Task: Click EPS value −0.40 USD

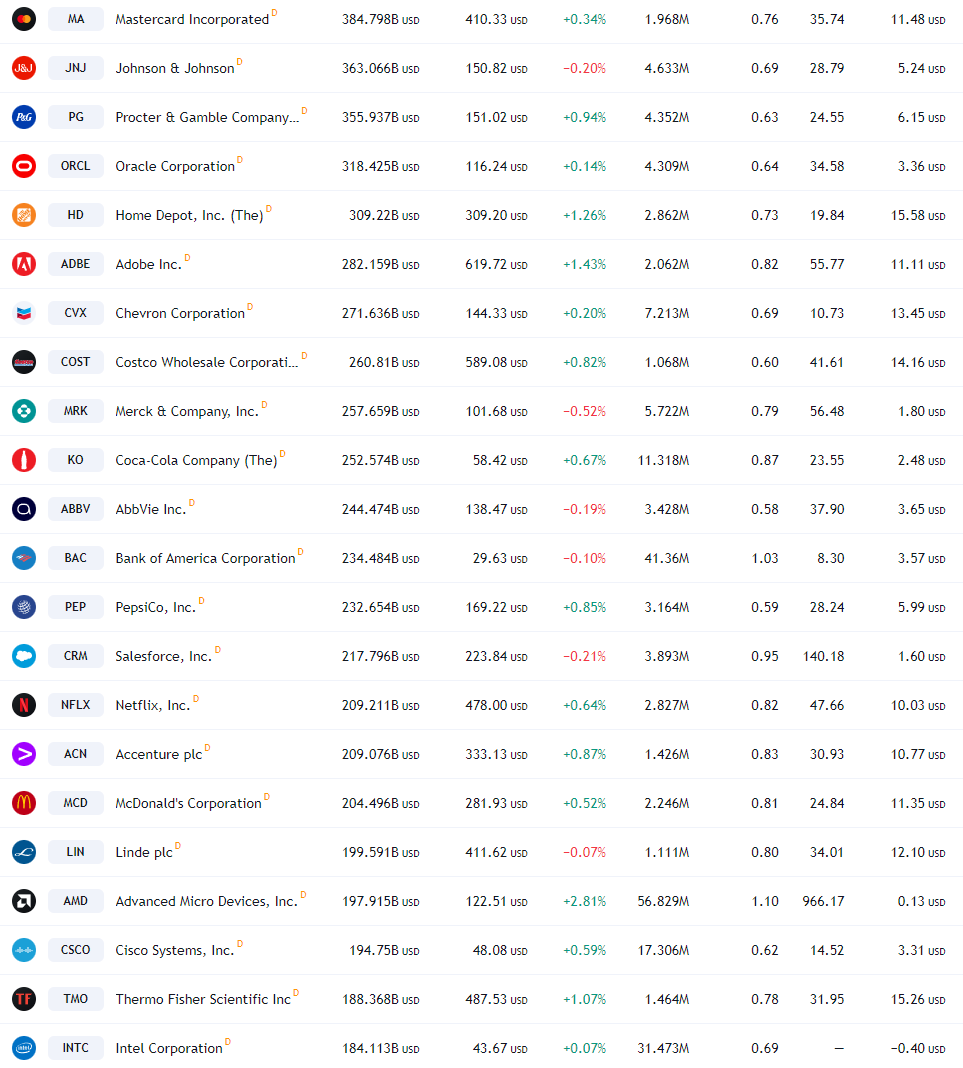Action: [918, 1050]
